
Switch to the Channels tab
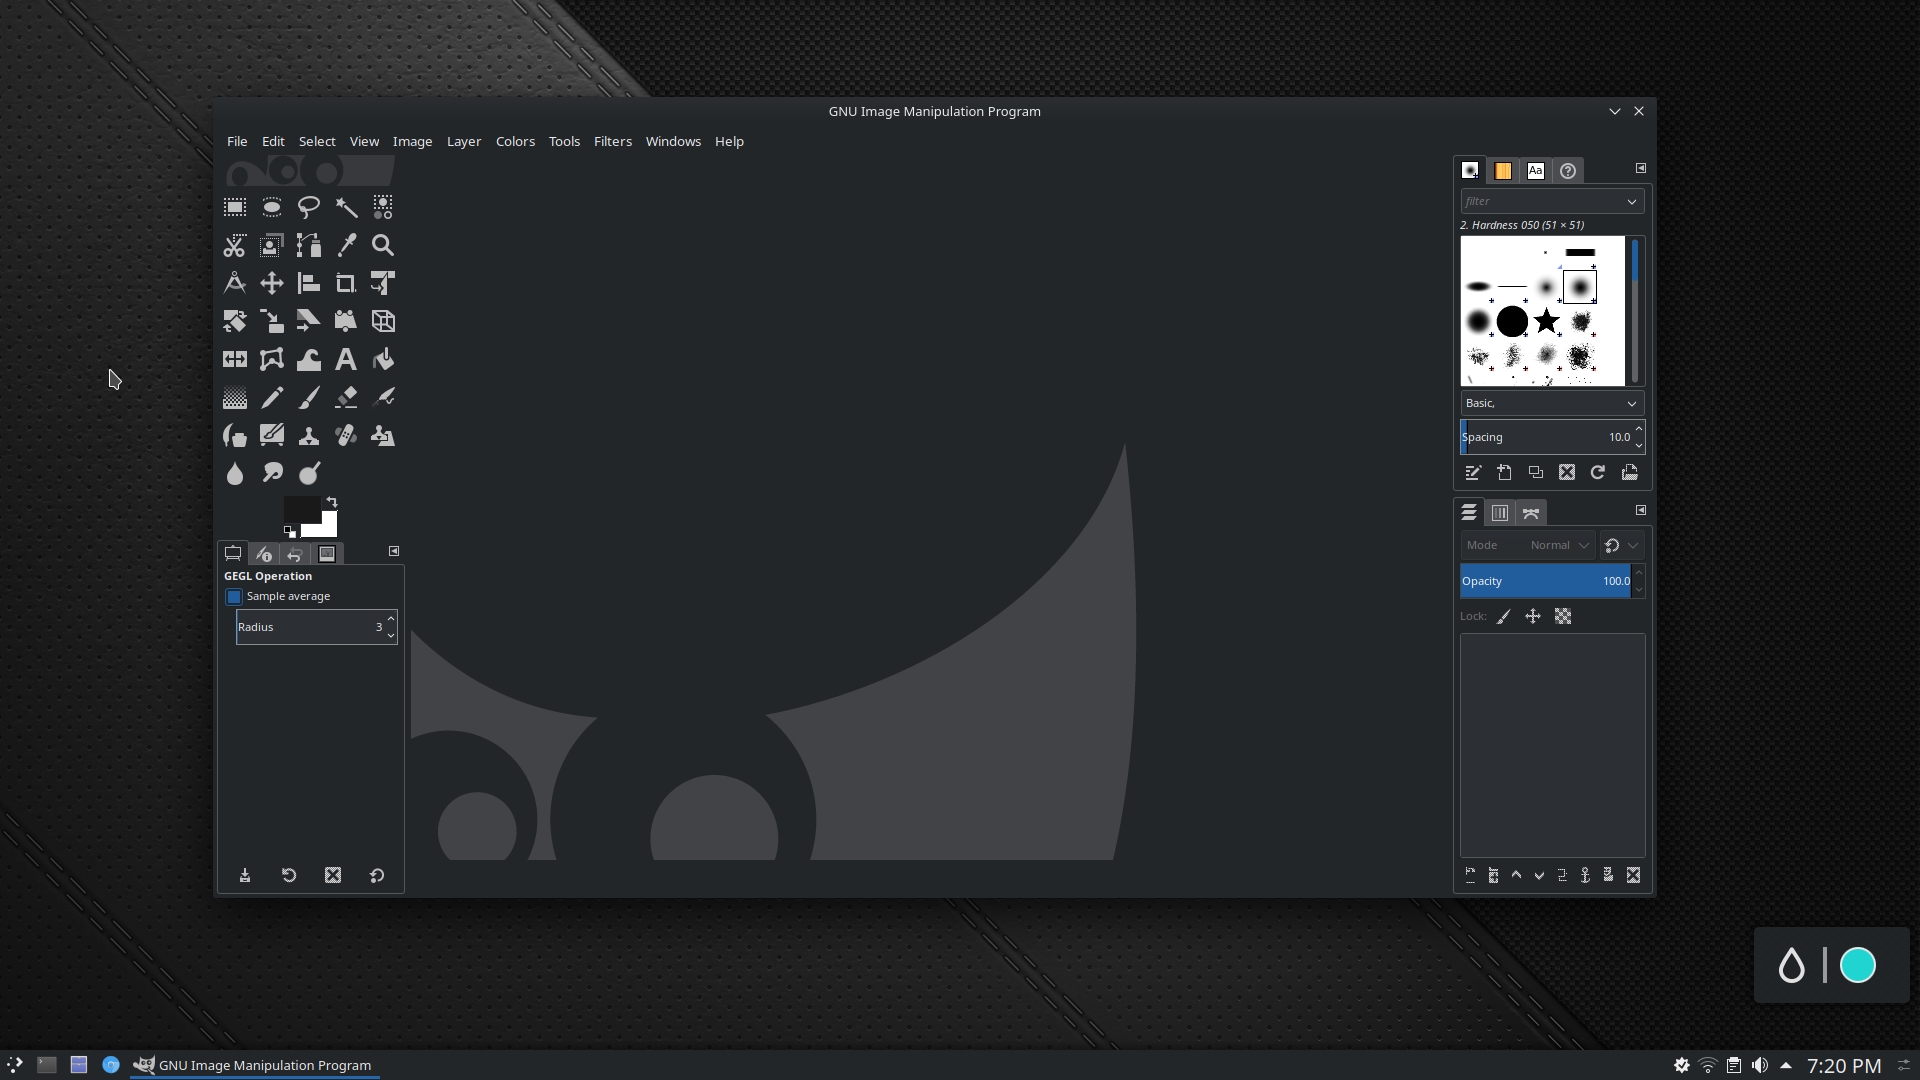click(1500, 513)
